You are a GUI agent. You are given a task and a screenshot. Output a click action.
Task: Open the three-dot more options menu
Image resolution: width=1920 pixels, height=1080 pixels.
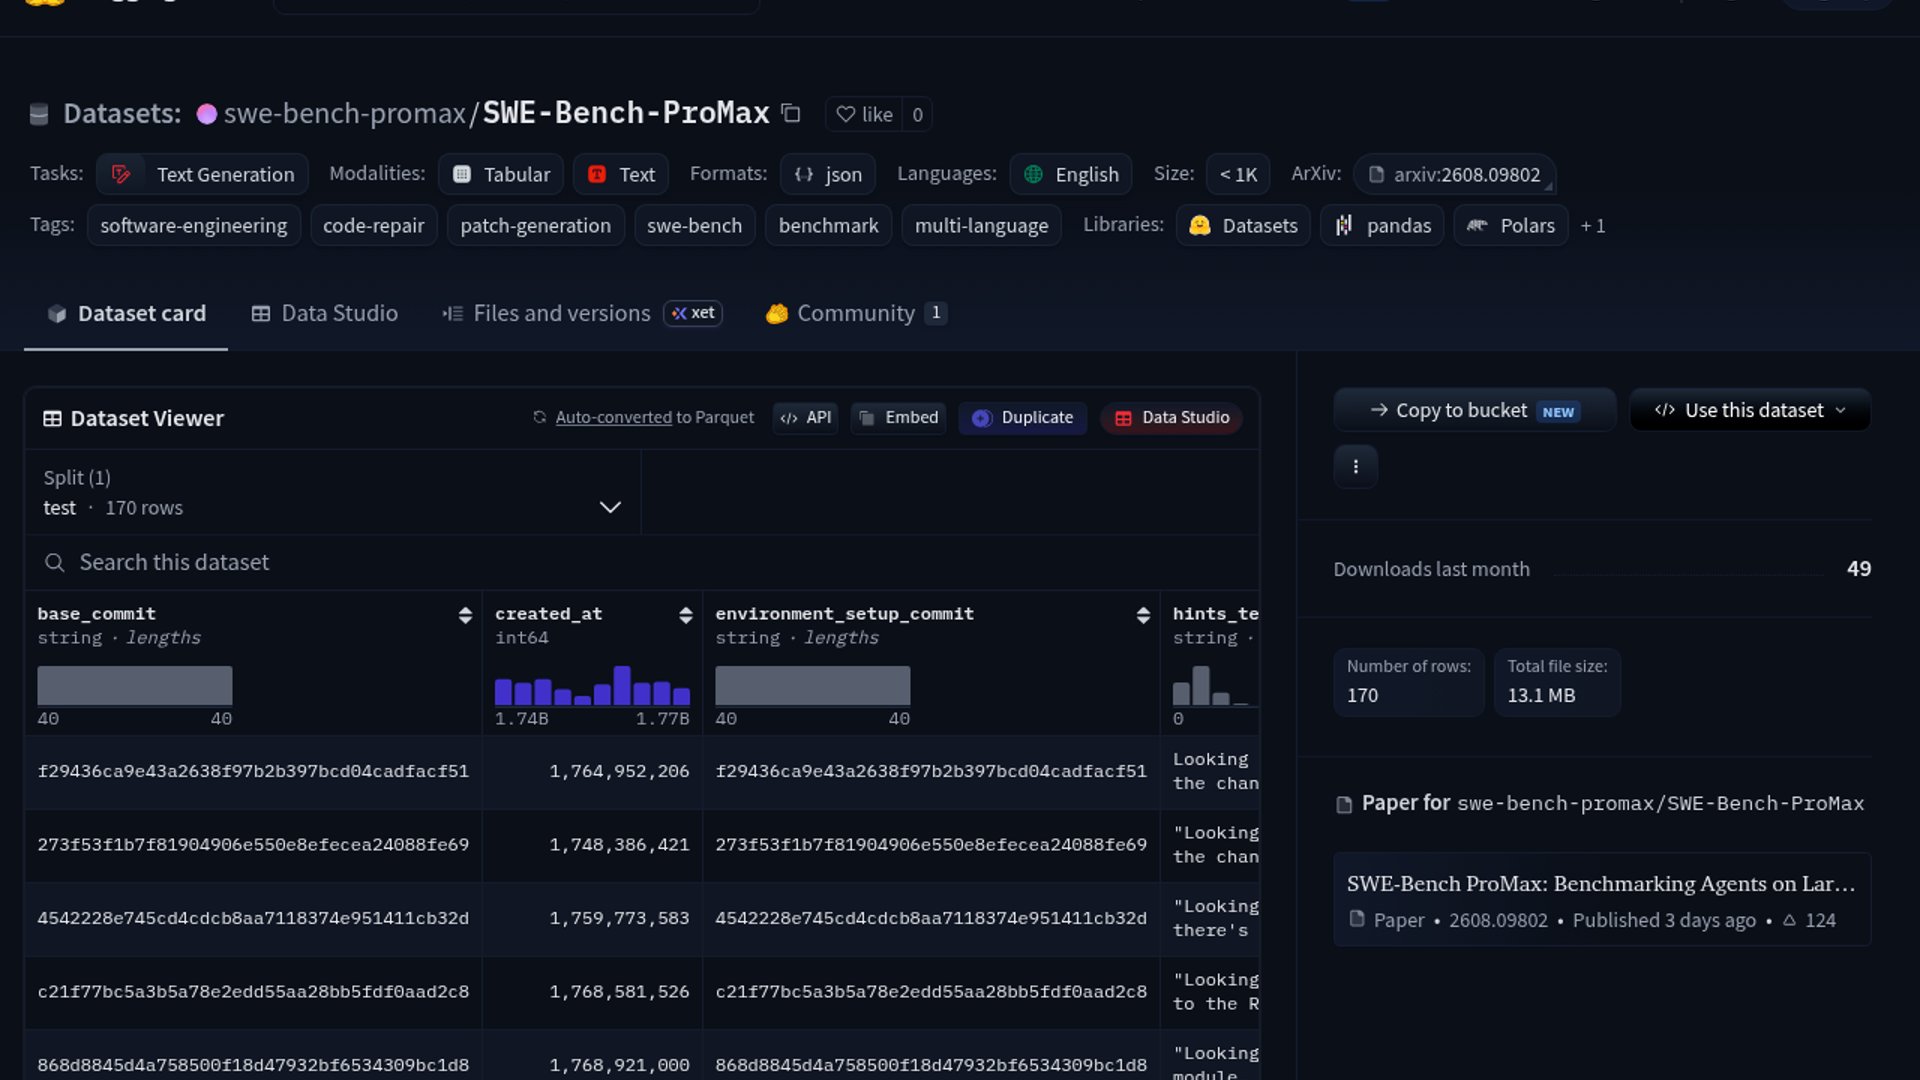[x=1356, y=467]
